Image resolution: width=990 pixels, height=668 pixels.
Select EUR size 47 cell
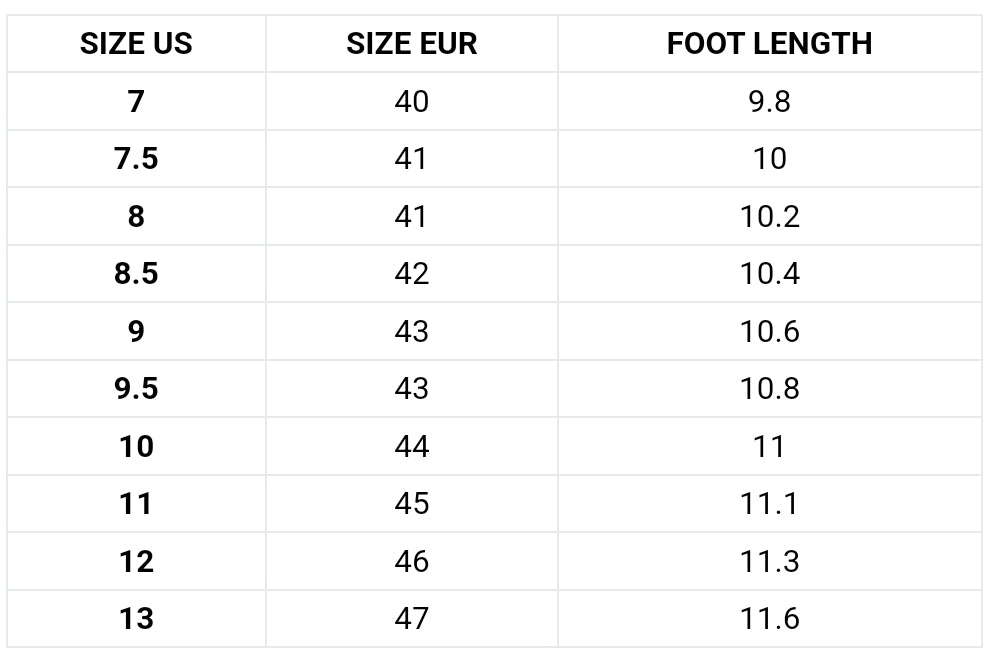coord(411,619)
